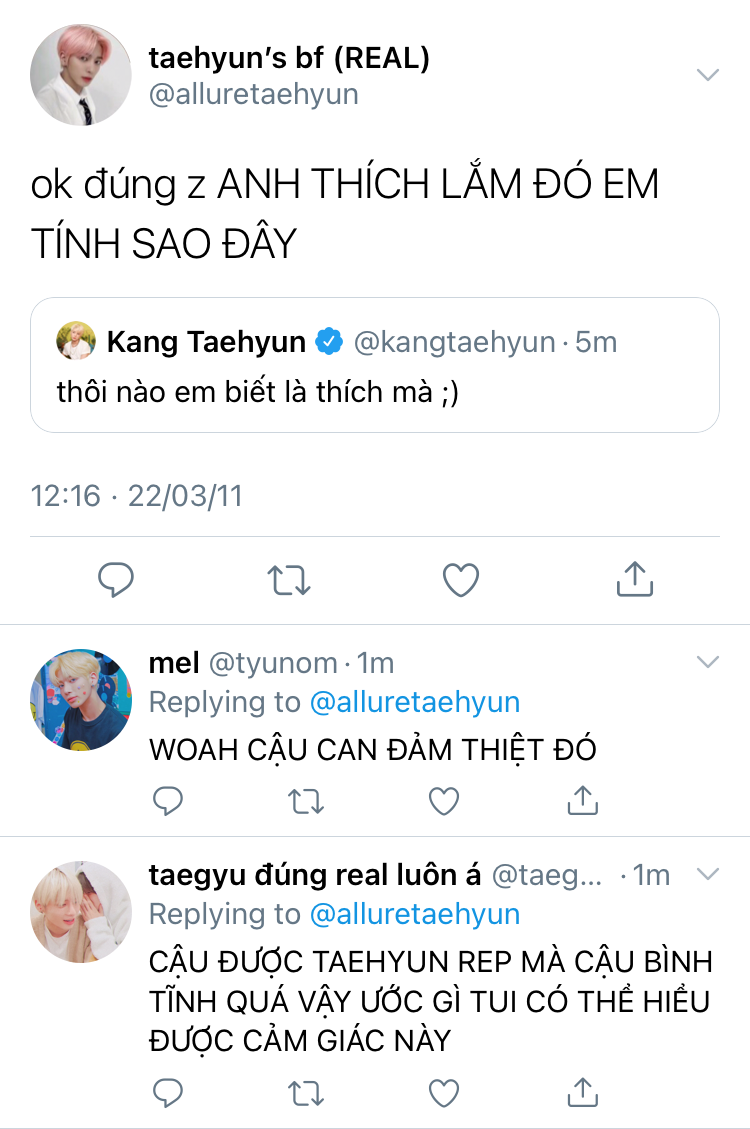Reply to the taegyu account's comment
The image size is (750, 1129).
(169, 1091)
